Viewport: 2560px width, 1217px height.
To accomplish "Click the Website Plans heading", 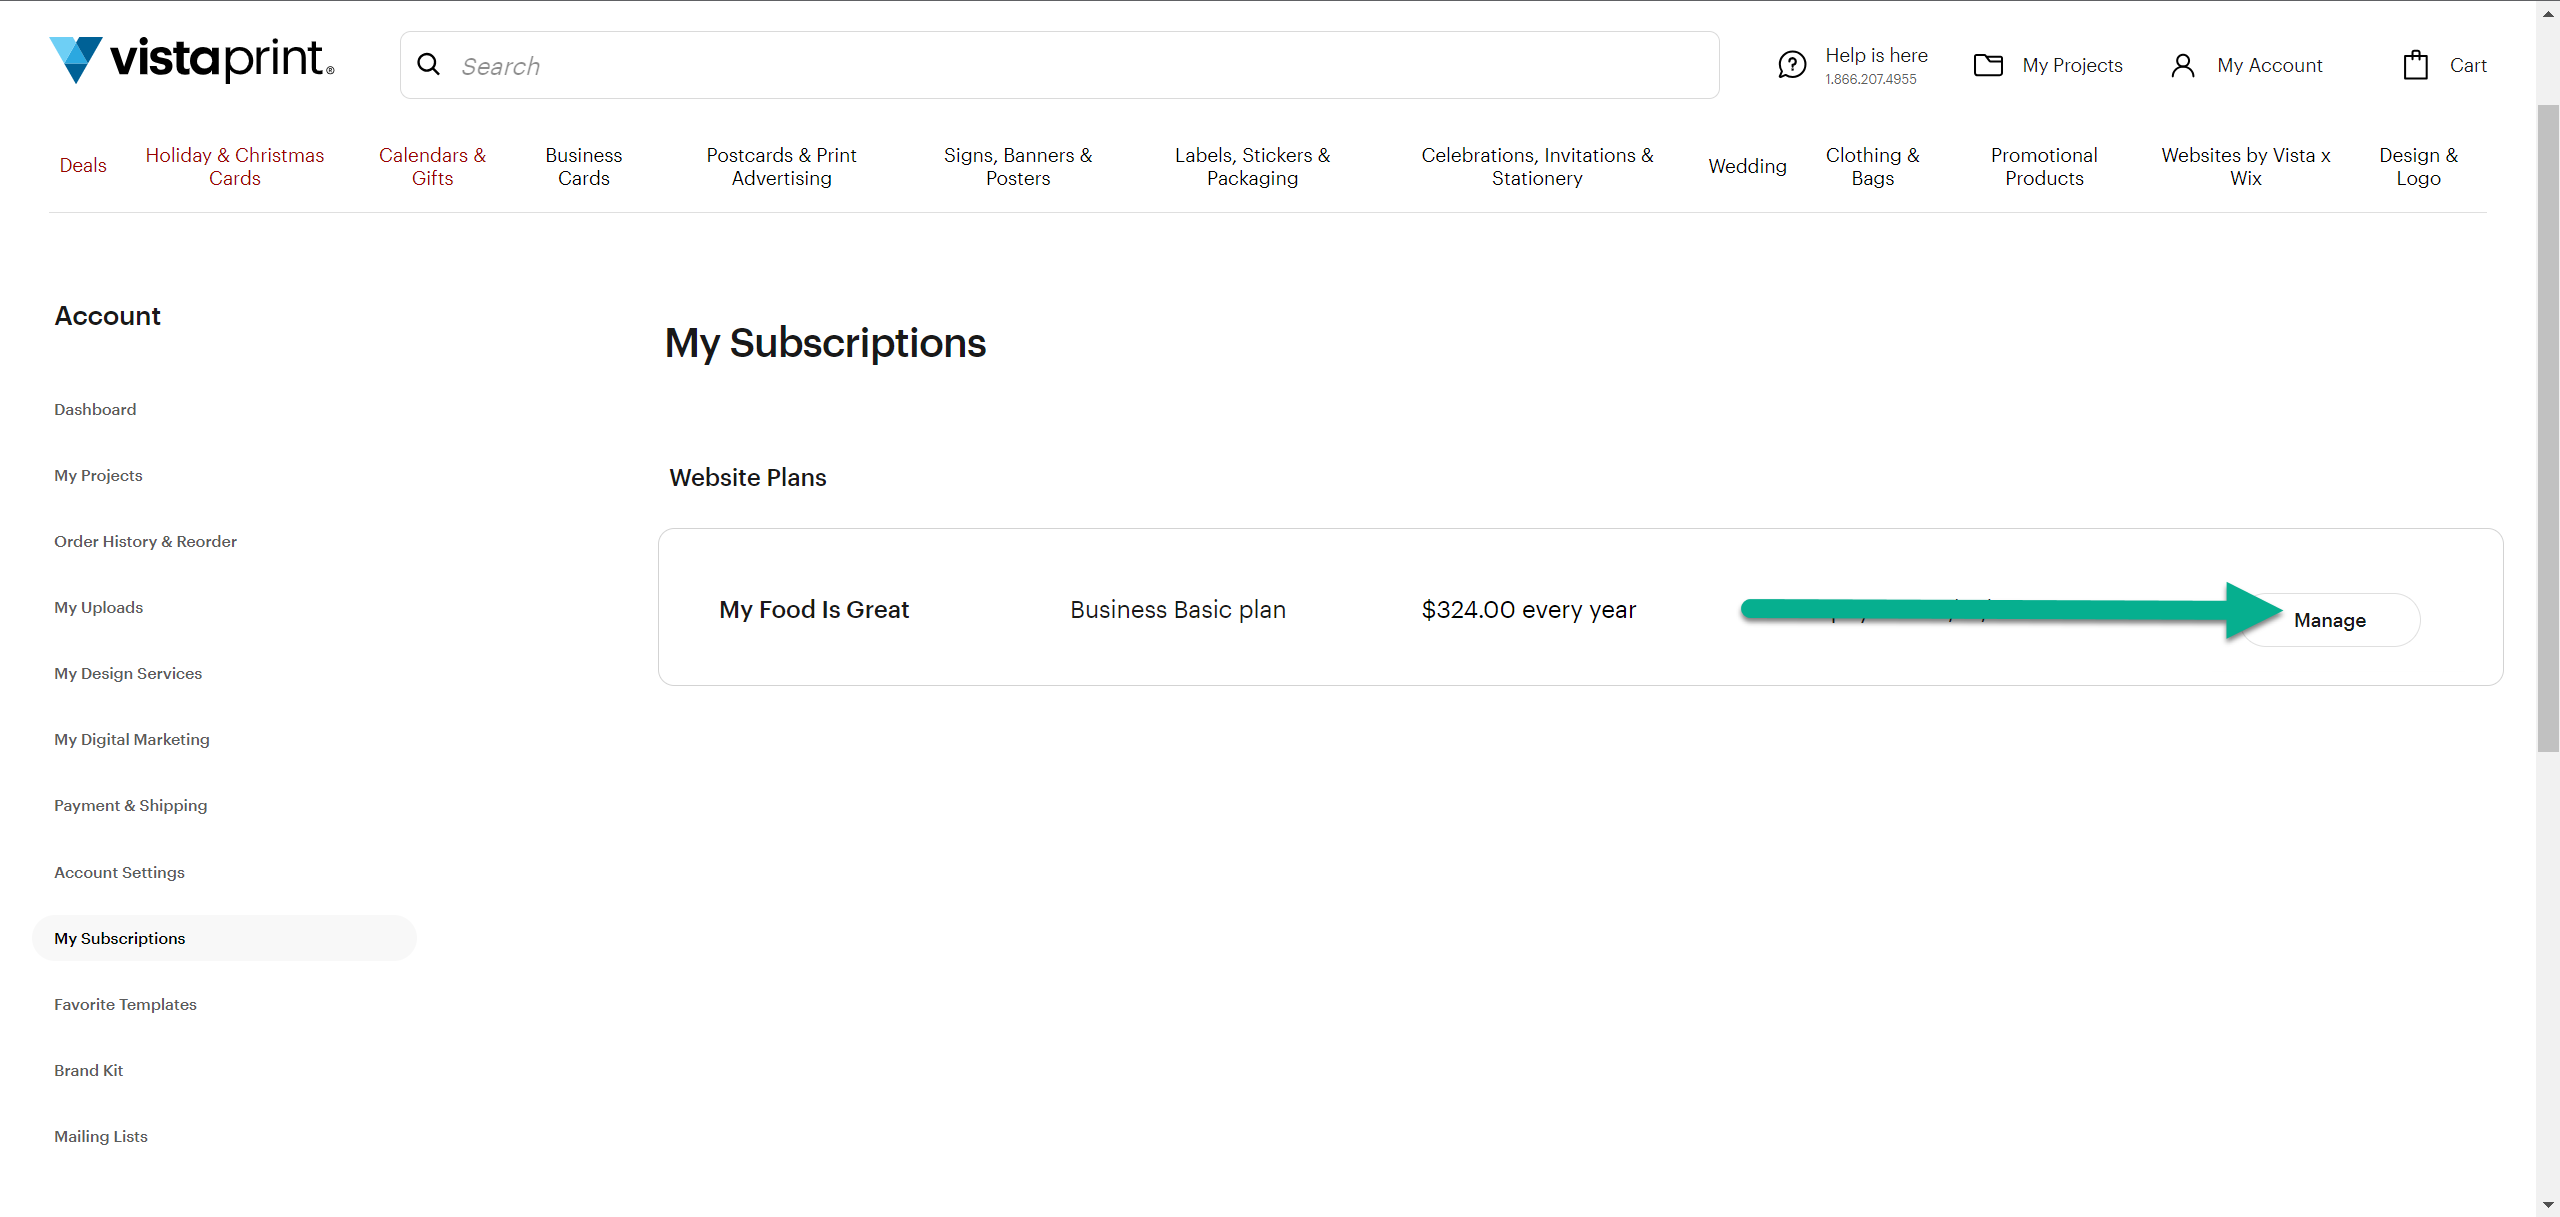I will click(x=748, y=477).
